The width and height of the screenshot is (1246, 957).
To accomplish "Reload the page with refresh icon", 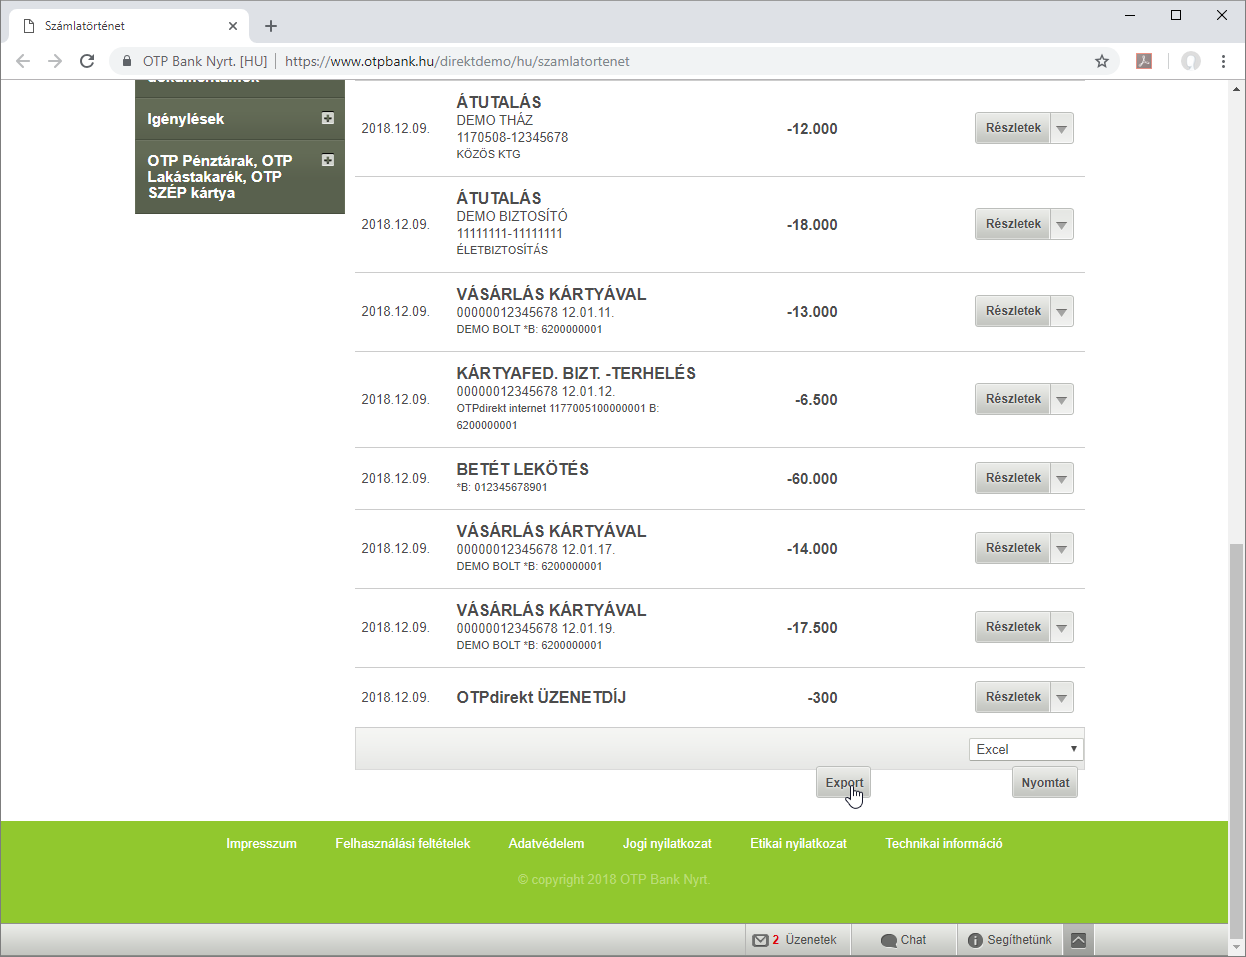I will pos(87,61).
